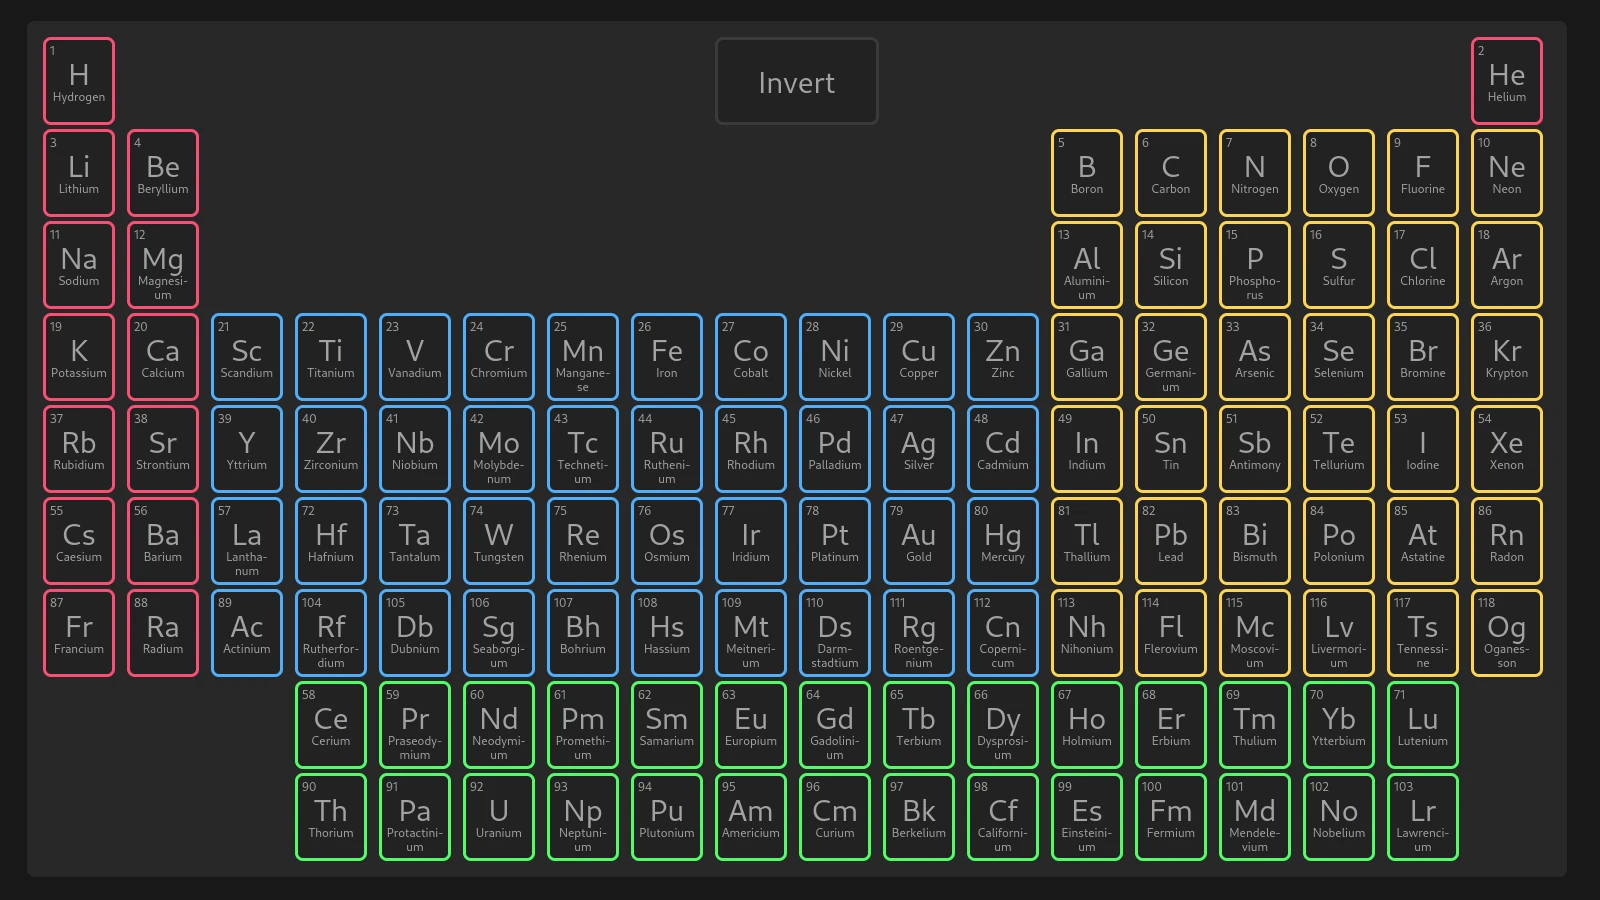
Task: Click the Radon tile at the right edge
Action: coord(1507,540)
